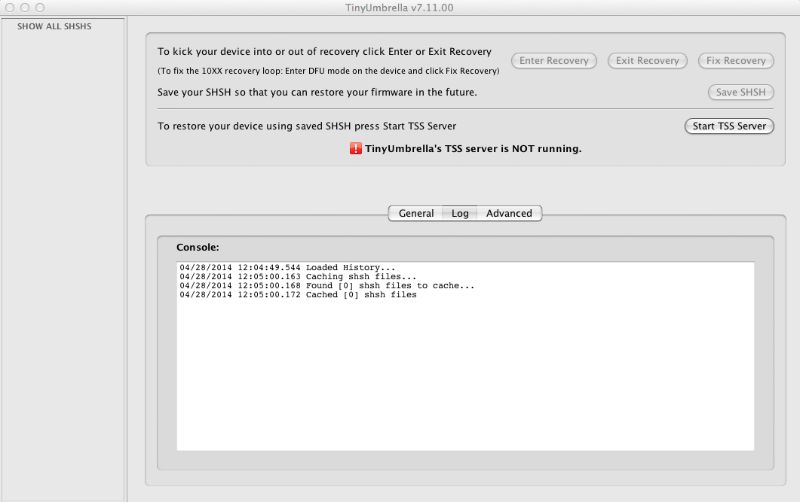Viewport: 800px width, 502px height.
Task: Click the 'Cached [0] shsh files' log line
Action: click(x=298, y=295)
